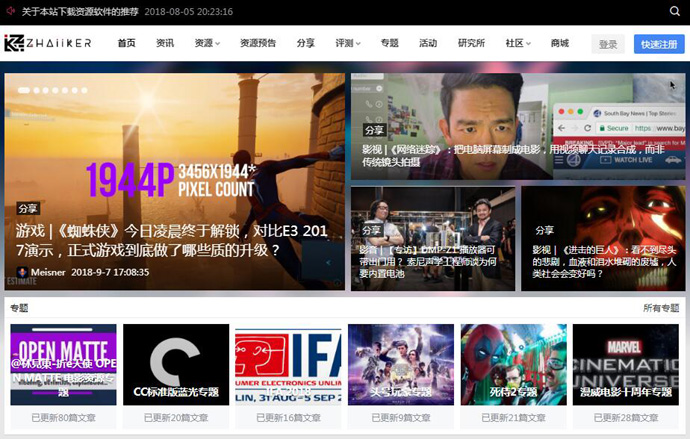Screen dimensions: 690x439
Task: Click the search magnifier icon
Action: [x=675, y=12]
